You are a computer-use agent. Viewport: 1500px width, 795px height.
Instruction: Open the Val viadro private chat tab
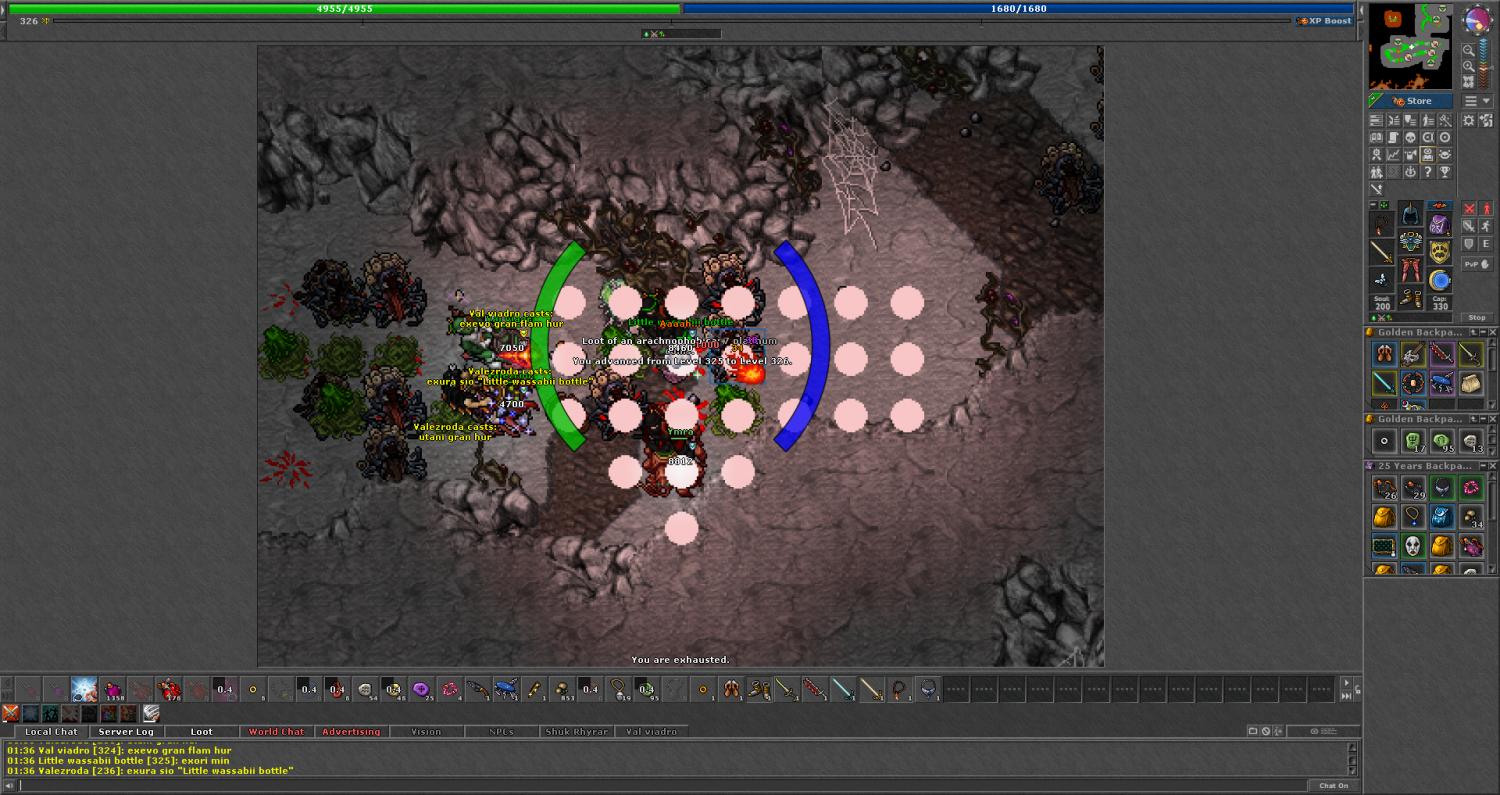coord(651,732)
